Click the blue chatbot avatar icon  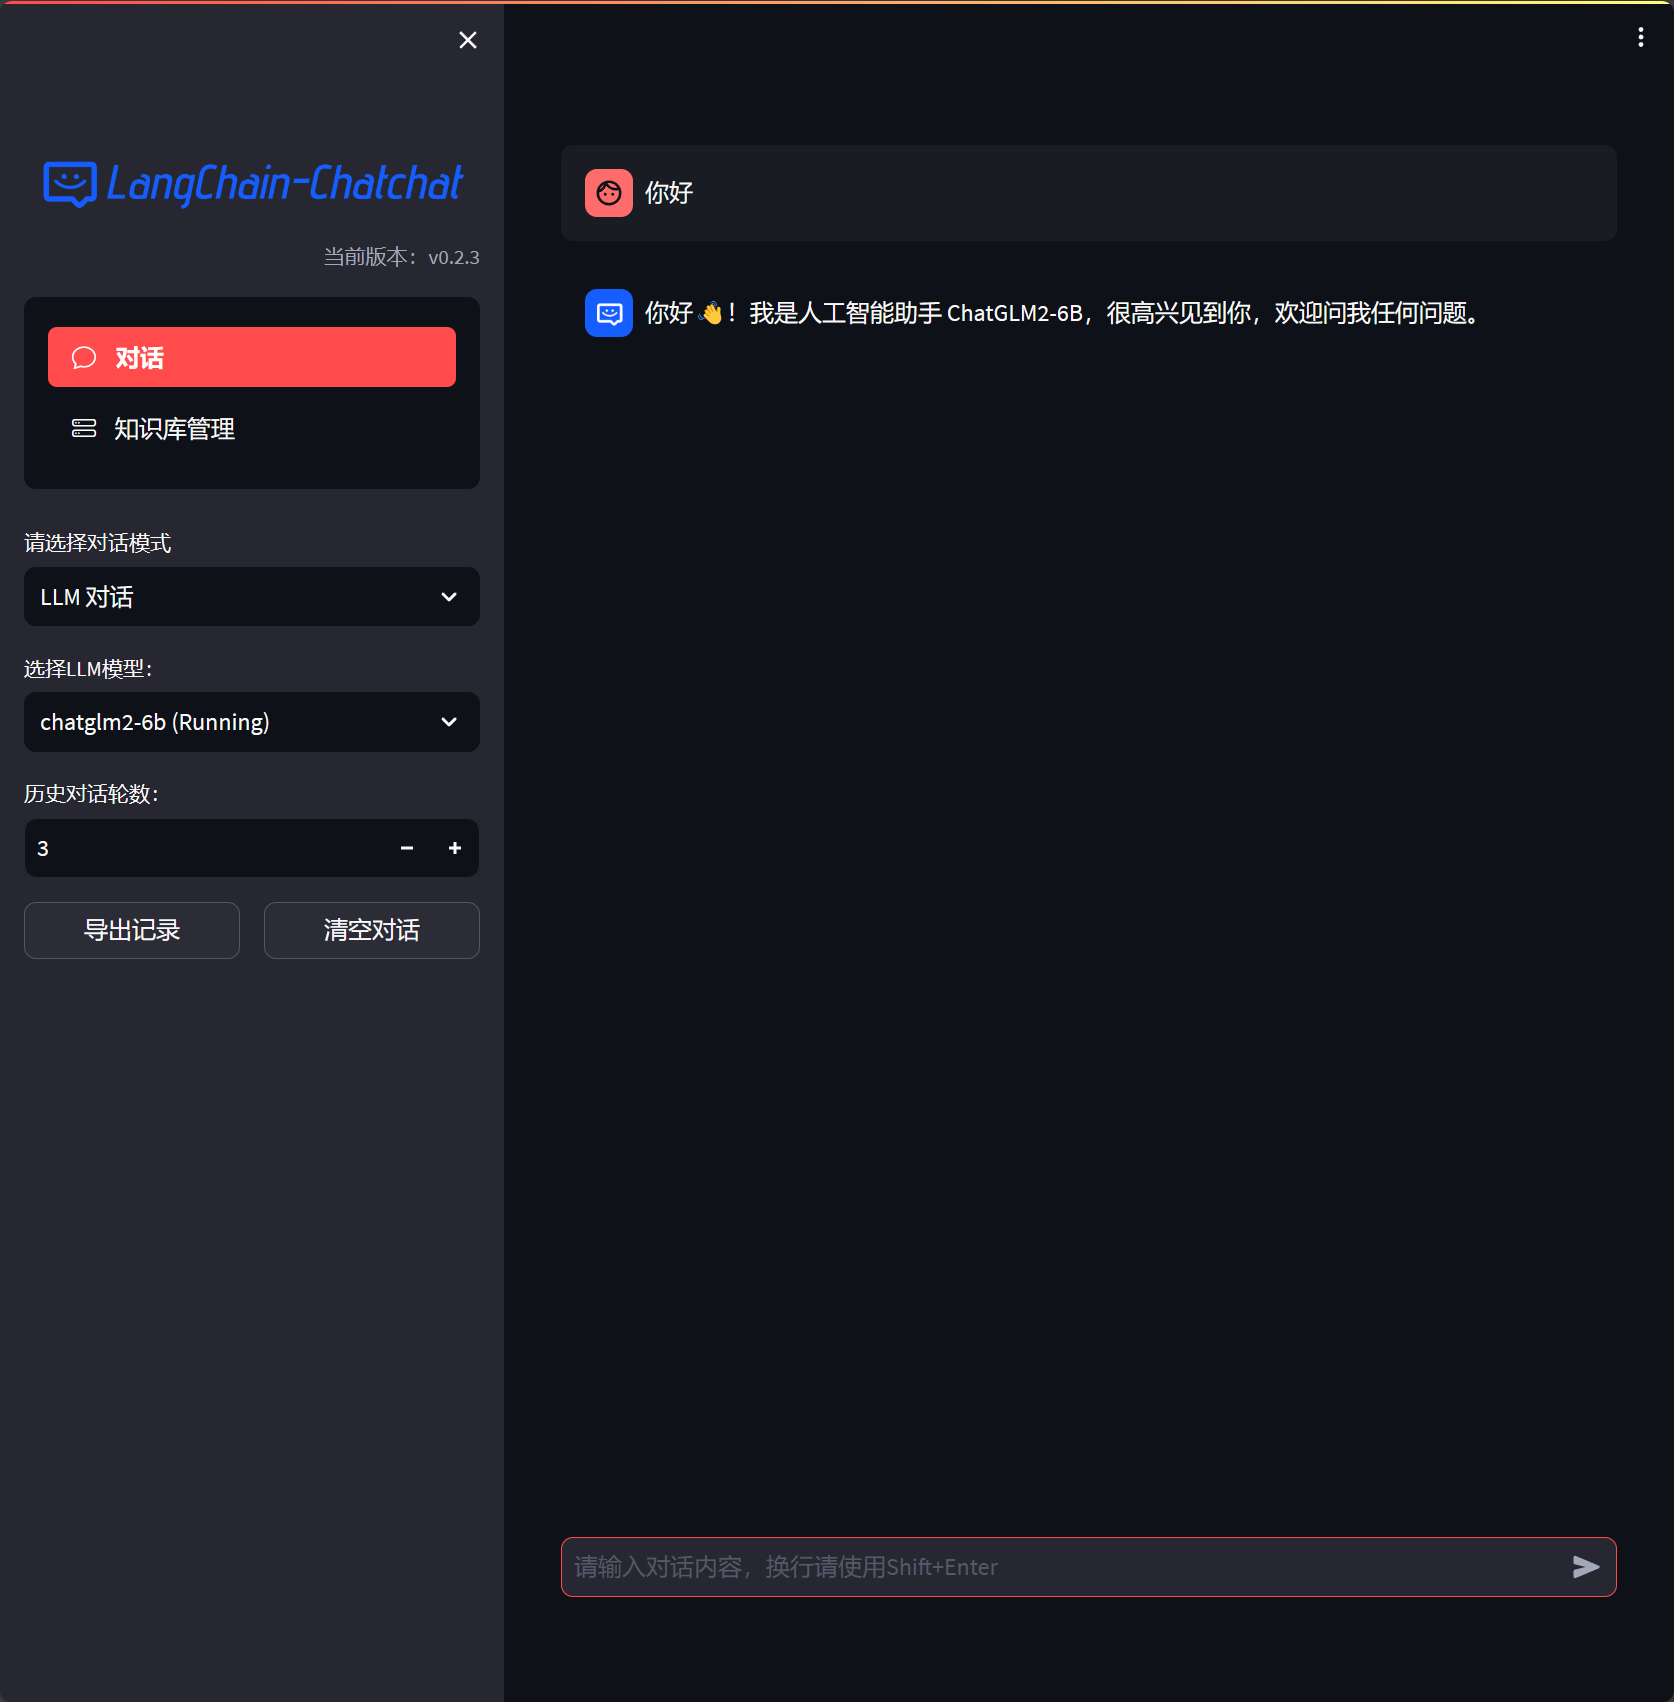pyautogui.click(x=608, y=313)
